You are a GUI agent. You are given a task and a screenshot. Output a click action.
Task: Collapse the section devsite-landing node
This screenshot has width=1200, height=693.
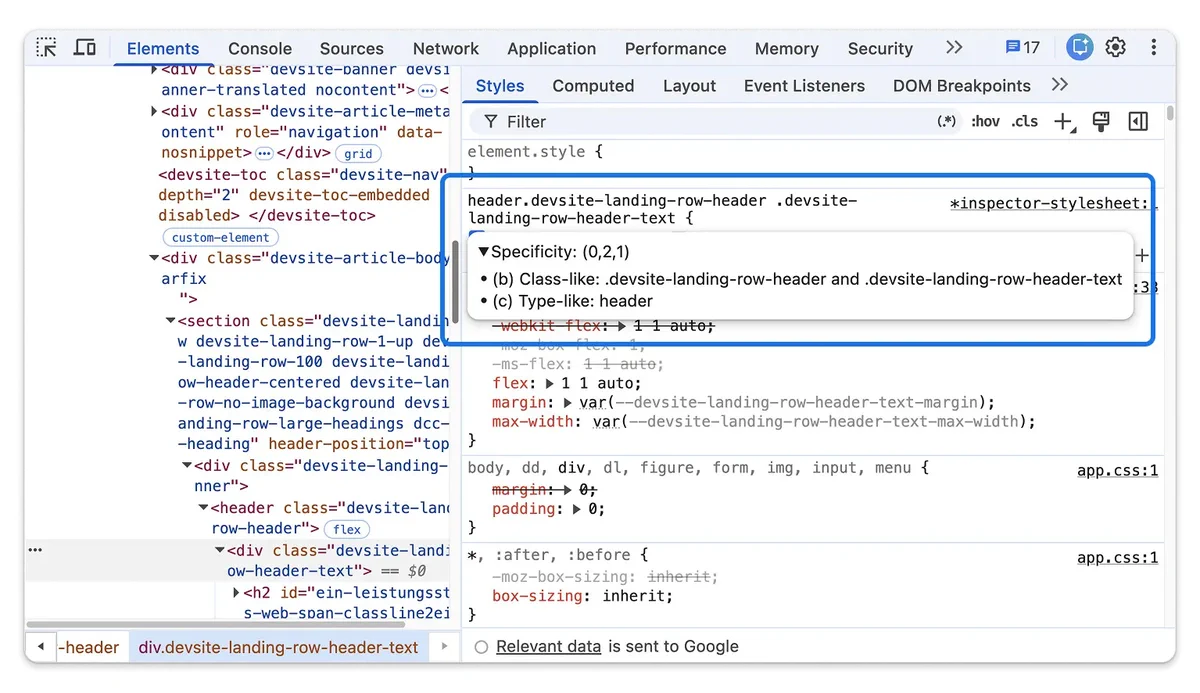(171, 321)
